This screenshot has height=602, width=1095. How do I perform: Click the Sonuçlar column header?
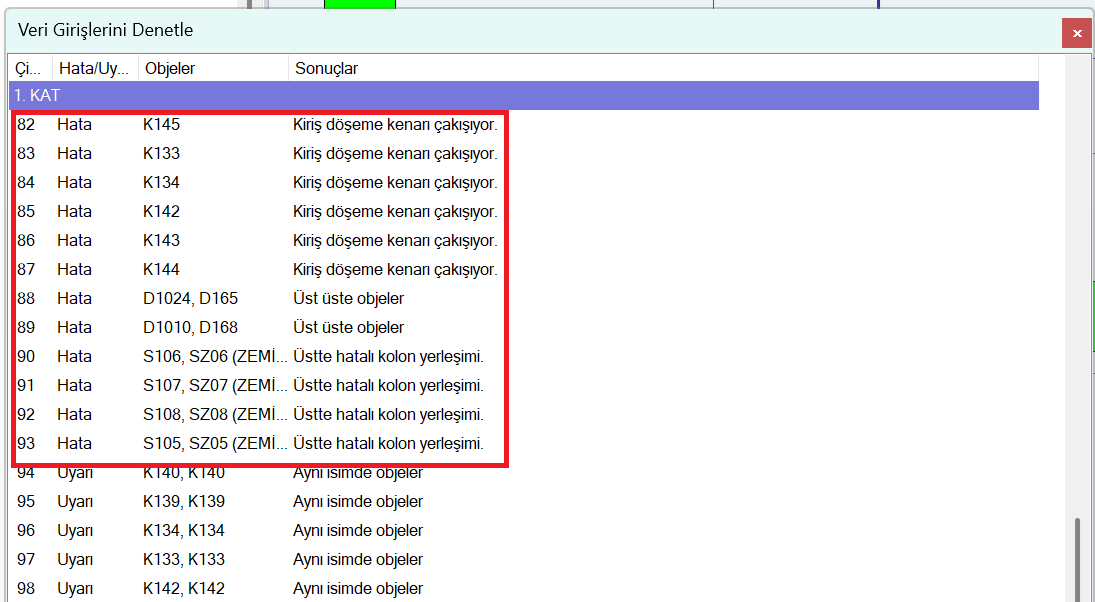(x=325, y=68)
